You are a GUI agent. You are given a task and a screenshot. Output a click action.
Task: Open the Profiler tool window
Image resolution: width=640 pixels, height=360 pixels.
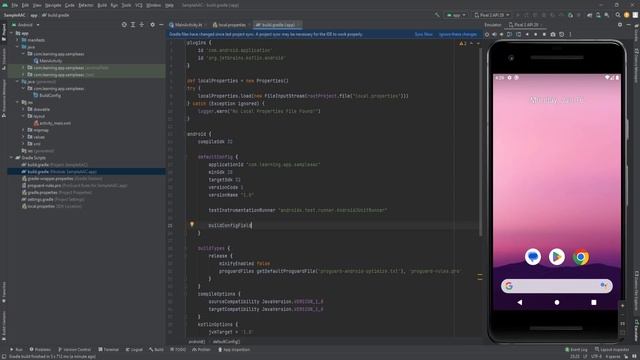201,350
